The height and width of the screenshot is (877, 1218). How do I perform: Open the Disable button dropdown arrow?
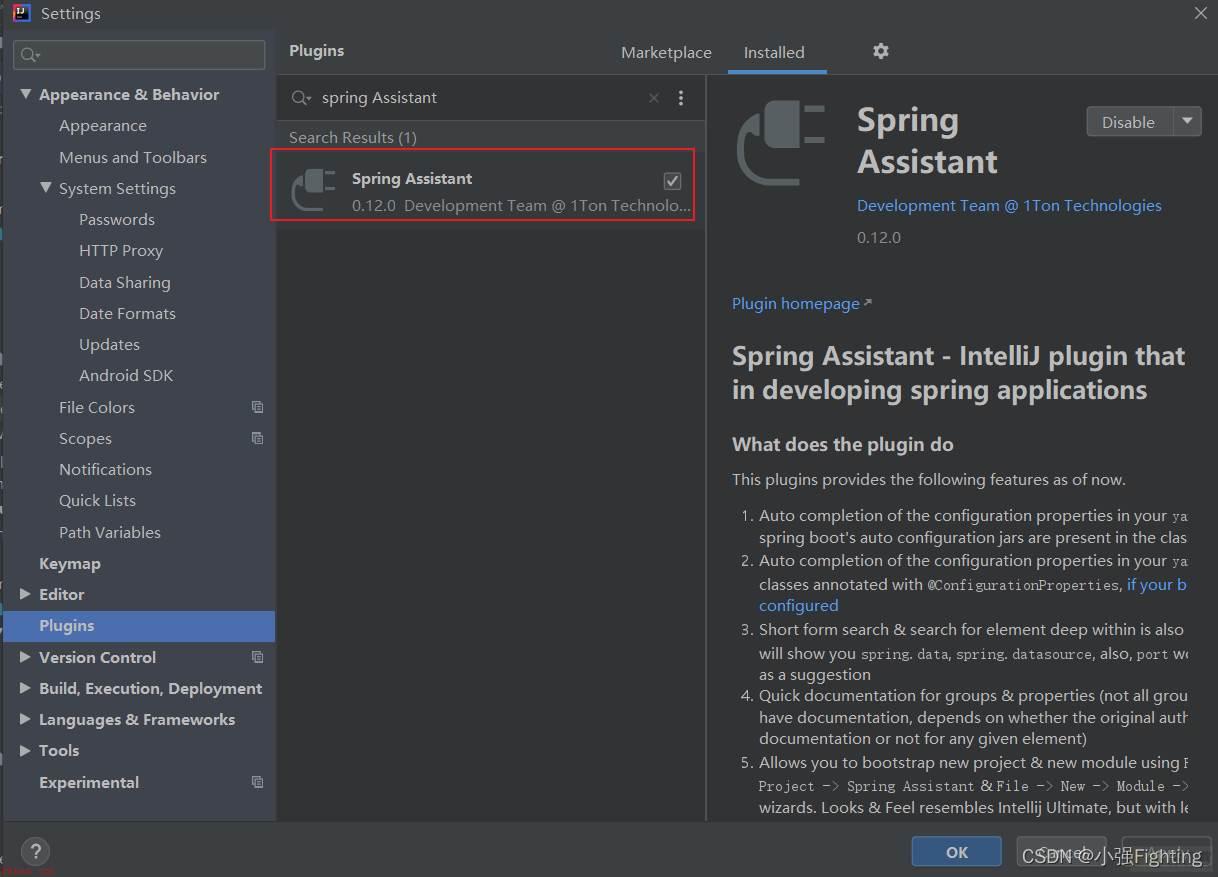point(1187,121)
